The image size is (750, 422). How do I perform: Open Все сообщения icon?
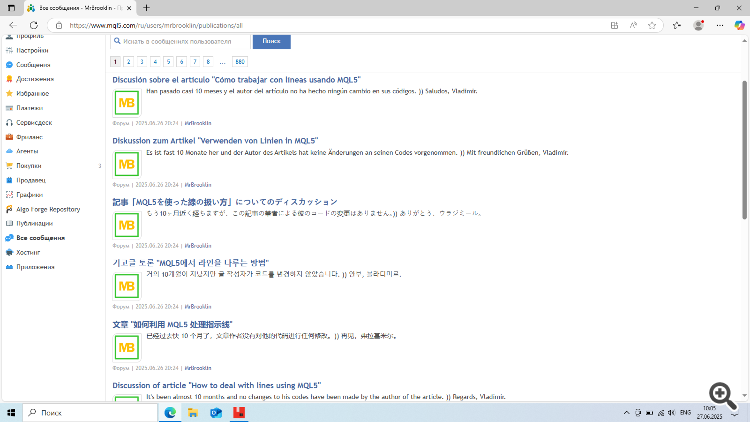(9, 238)
